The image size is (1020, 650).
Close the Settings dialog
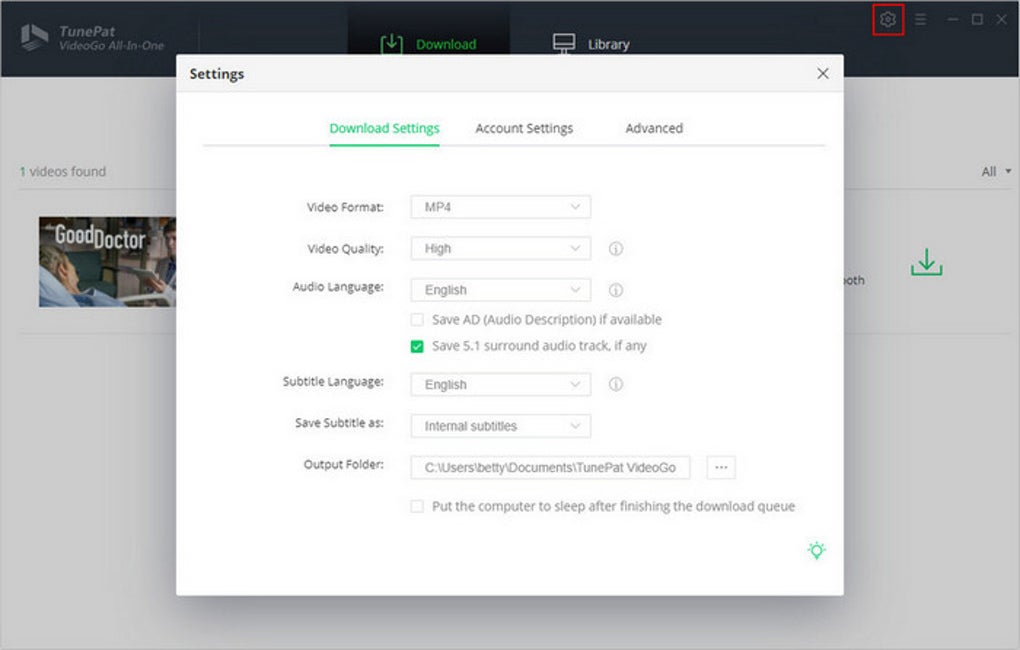click(x=822, y=73)
